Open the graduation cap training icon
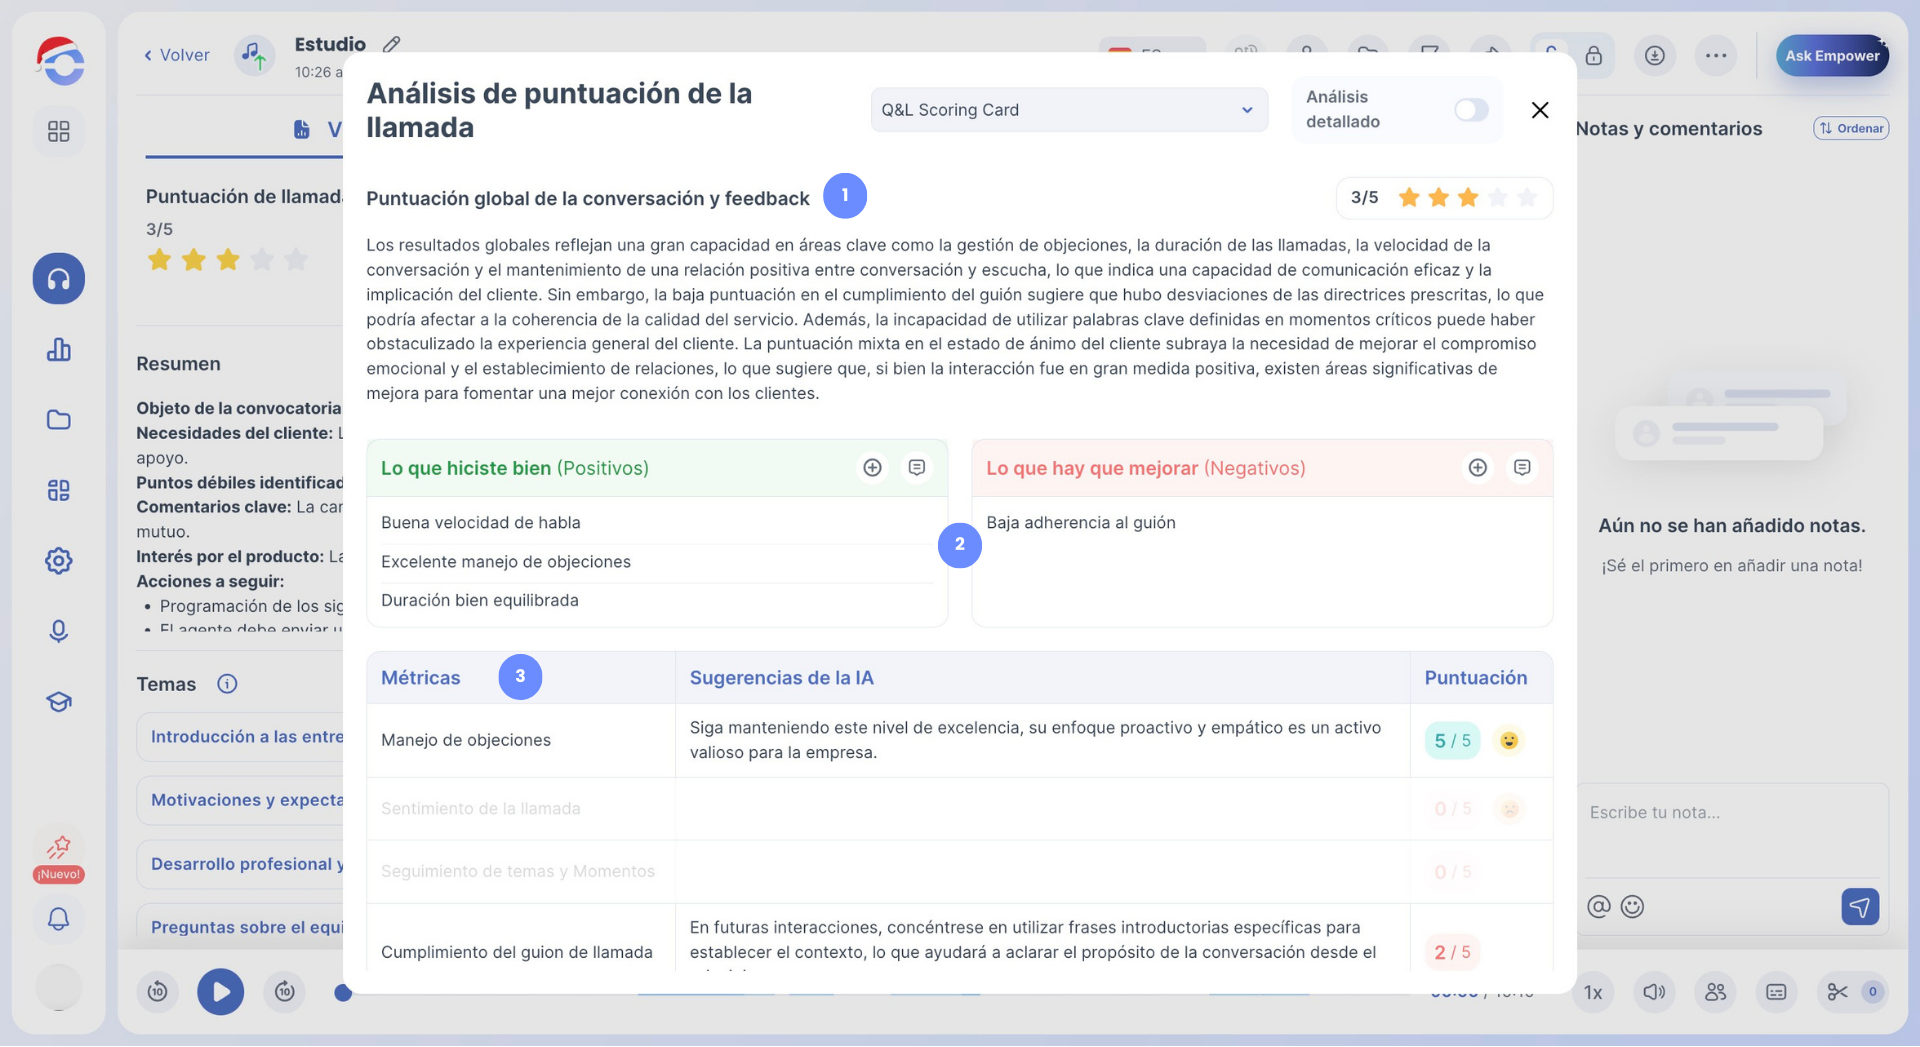Screen dimensions: 1920x1047 coord(59,702)
